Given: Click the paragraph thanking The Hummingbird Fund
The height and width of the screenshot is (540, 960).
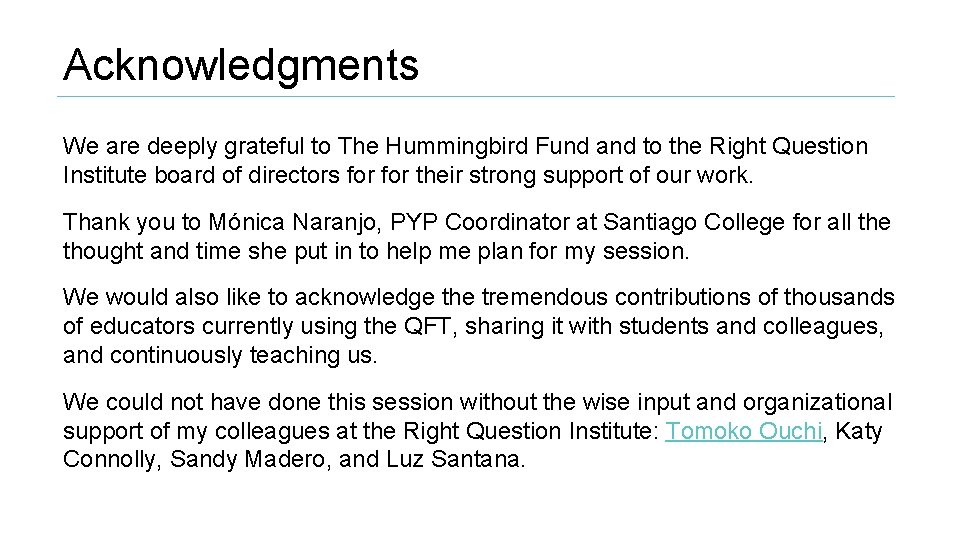Looking at the screenshot, I should click(x=465, y=161).
